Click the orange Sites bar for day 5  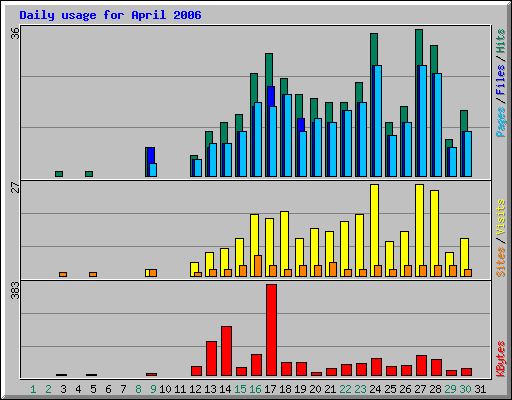(93, 274)
